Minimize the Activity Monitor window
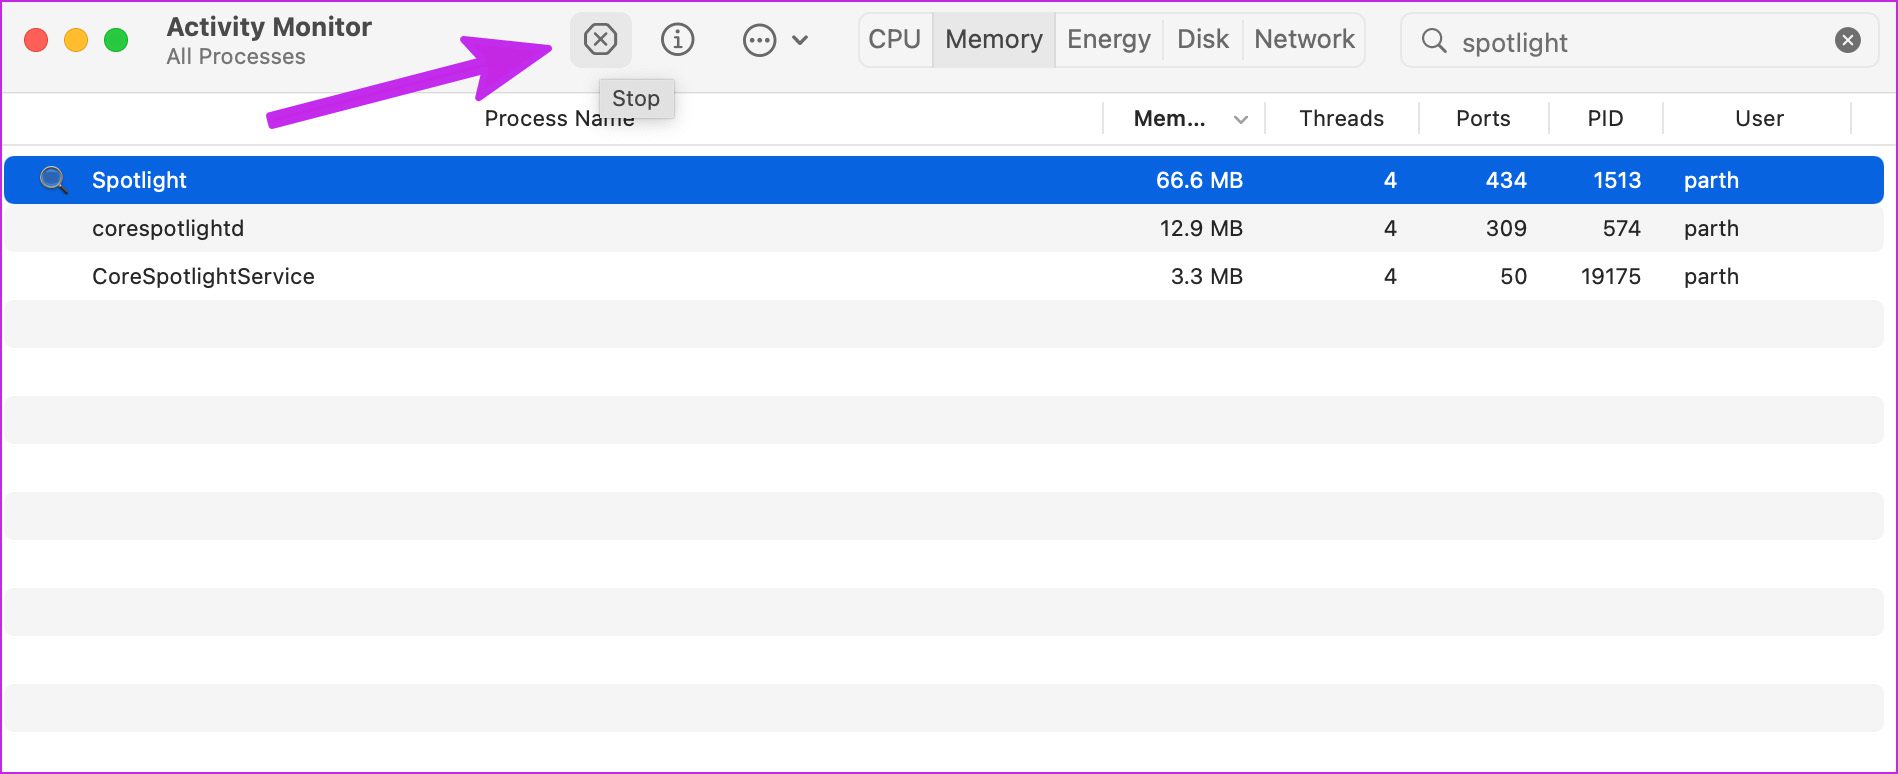This screenshot has width=1898, height=774. pos(76,40)
